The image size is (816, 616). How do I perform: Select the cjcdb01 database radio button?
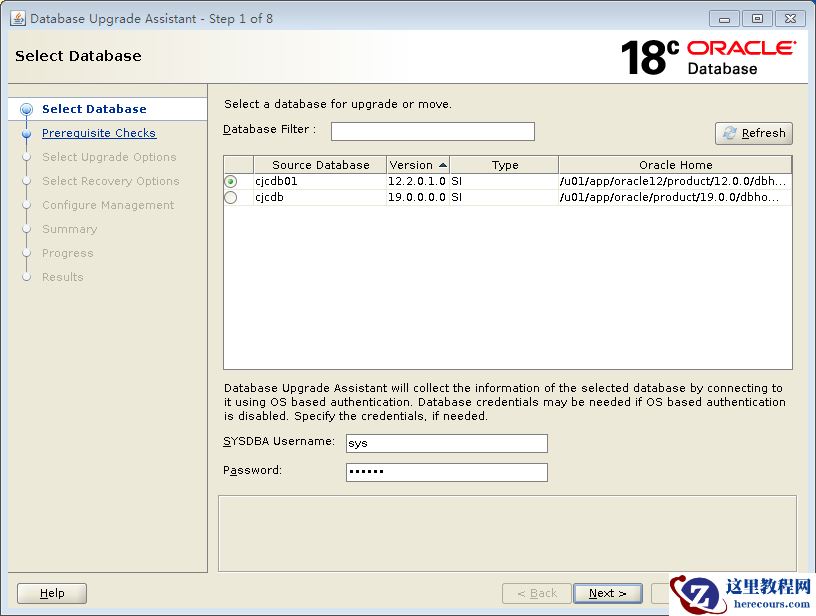click(x=231, y=181)
